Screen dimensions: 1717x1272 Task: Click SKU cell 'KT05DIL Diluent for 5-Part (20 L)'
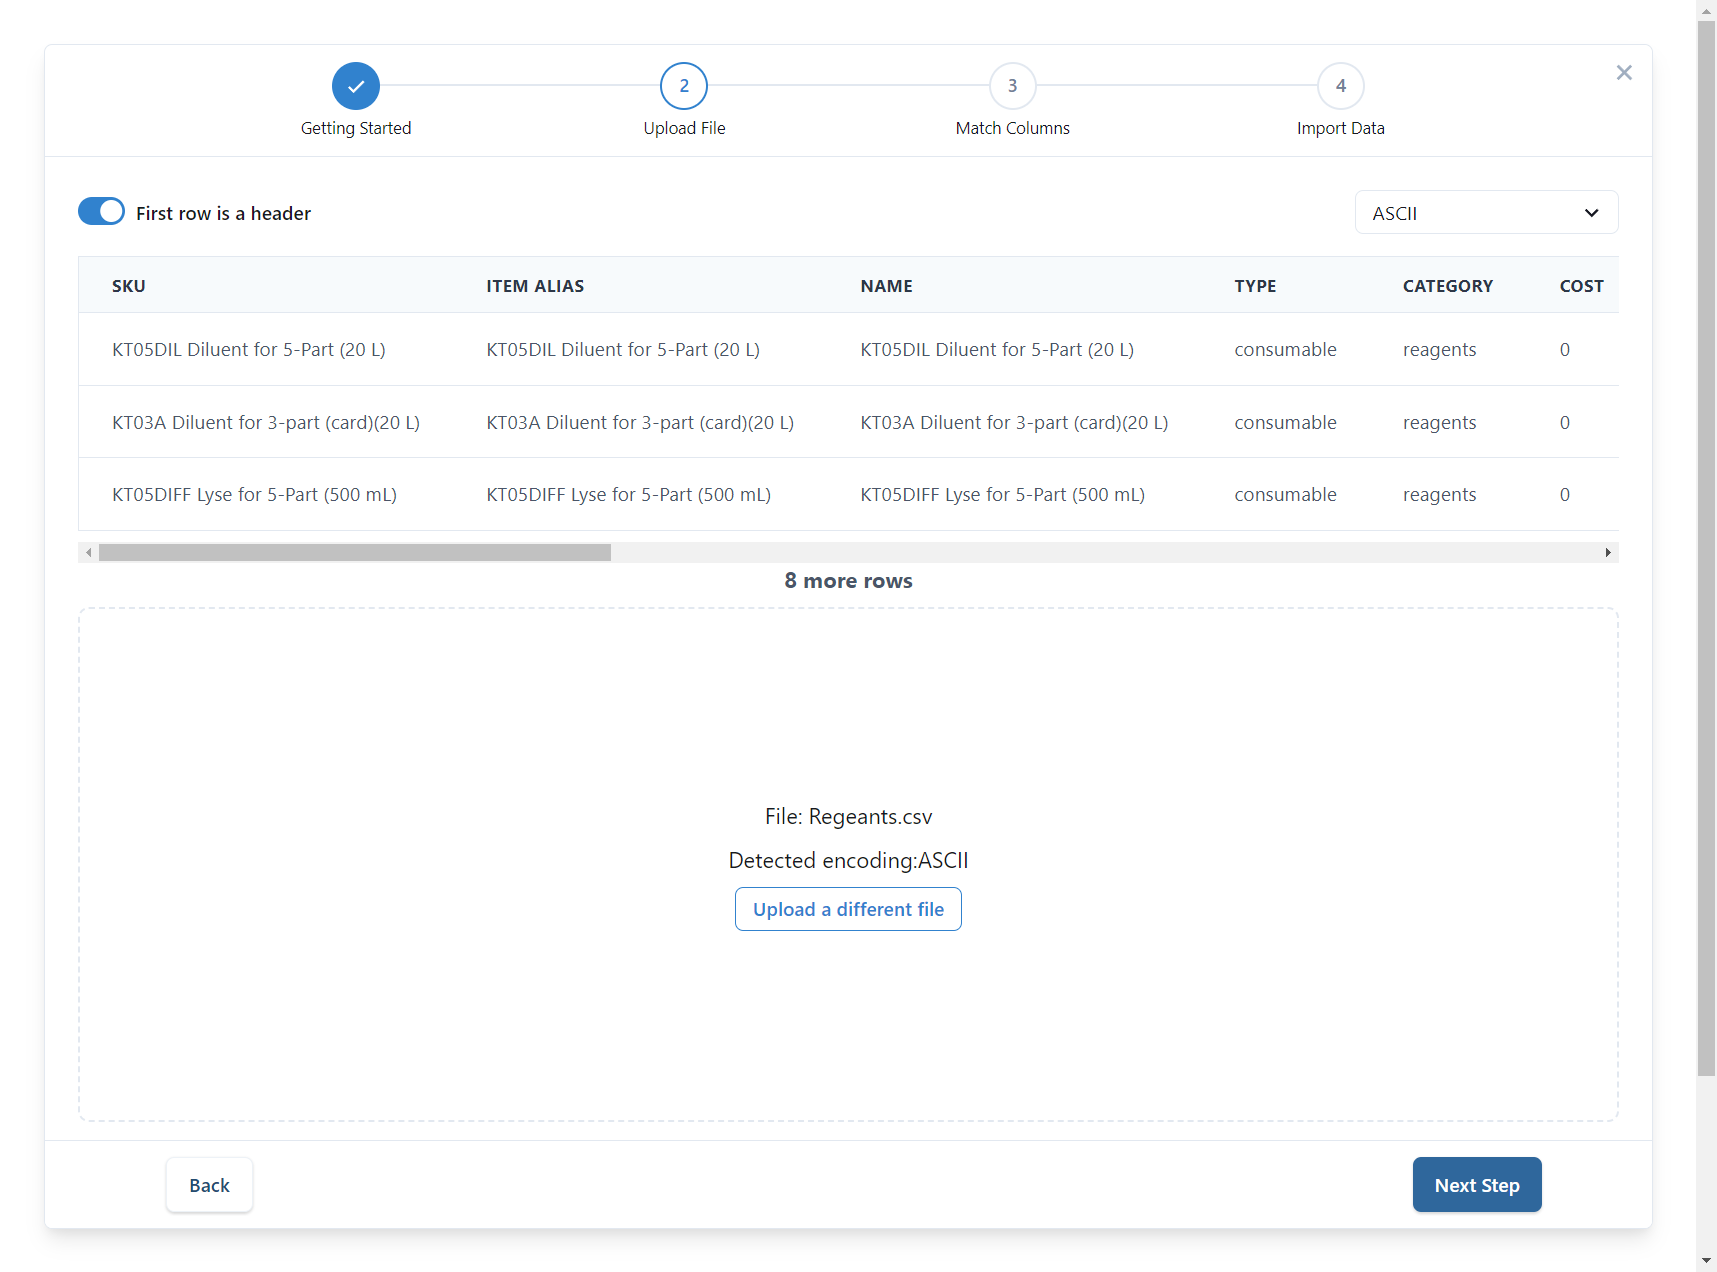point(249,349)
